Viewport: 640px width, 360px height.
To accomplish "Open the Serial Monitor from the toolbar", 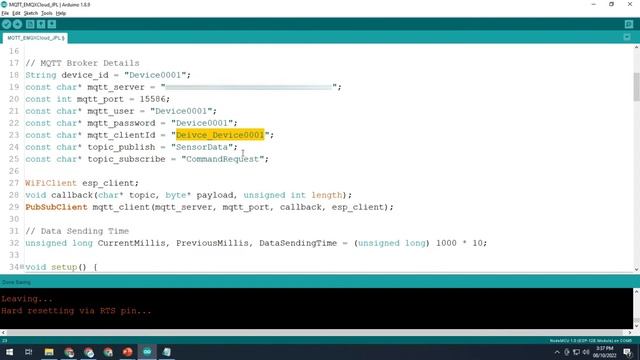I will (x=629, y=24).
